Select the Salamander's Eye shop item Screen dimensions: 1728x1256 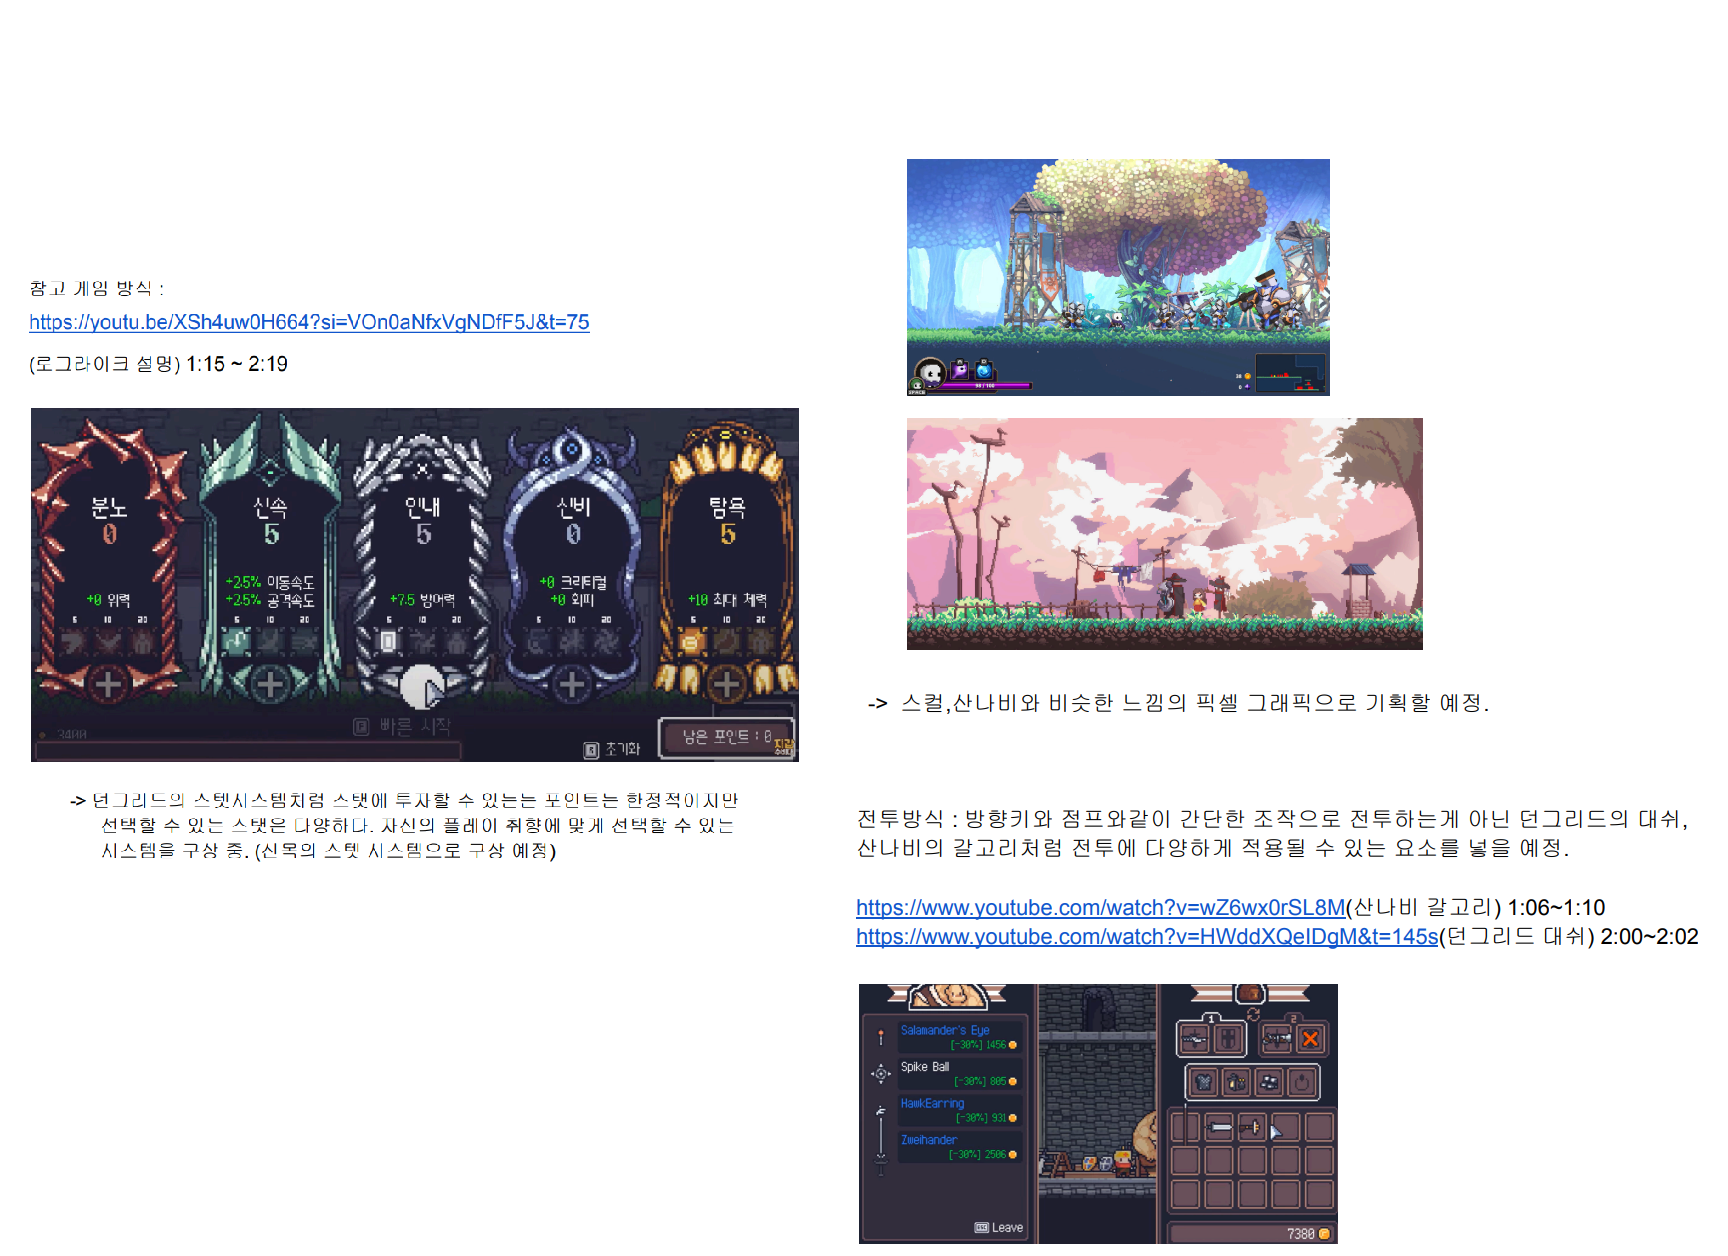(960, 1037)
